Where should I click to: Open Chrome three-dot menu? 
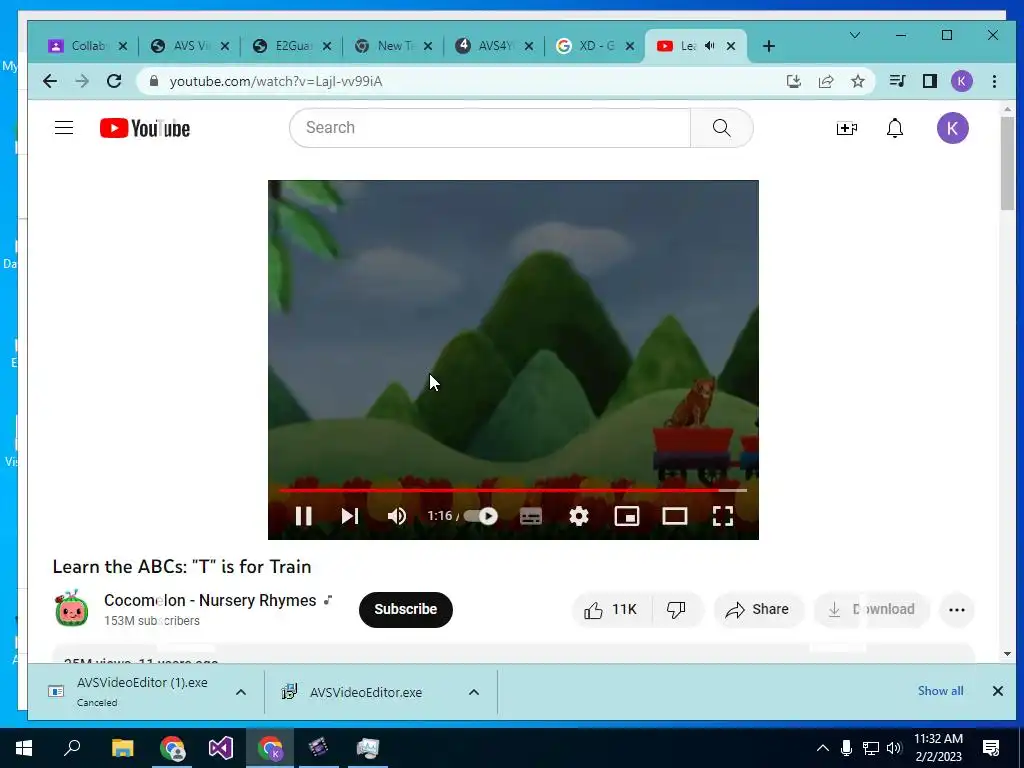tap(994, 81)
